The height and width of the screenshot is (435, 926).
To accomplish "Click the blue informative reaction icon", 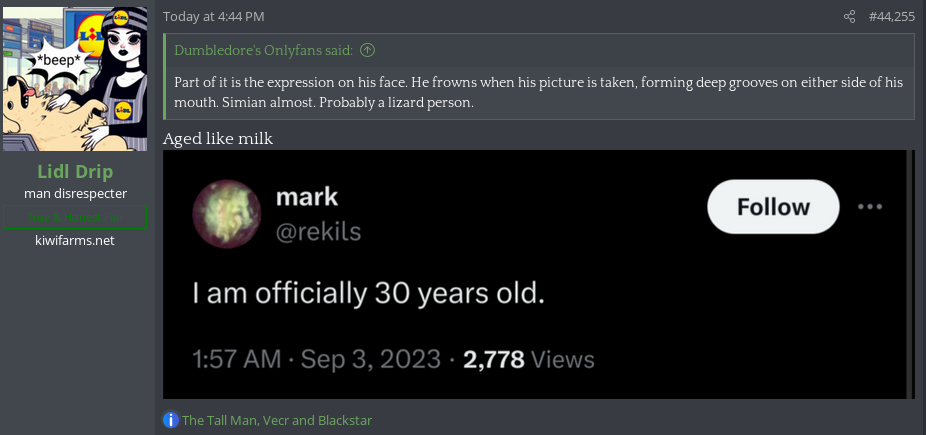I will click(171, 420).
